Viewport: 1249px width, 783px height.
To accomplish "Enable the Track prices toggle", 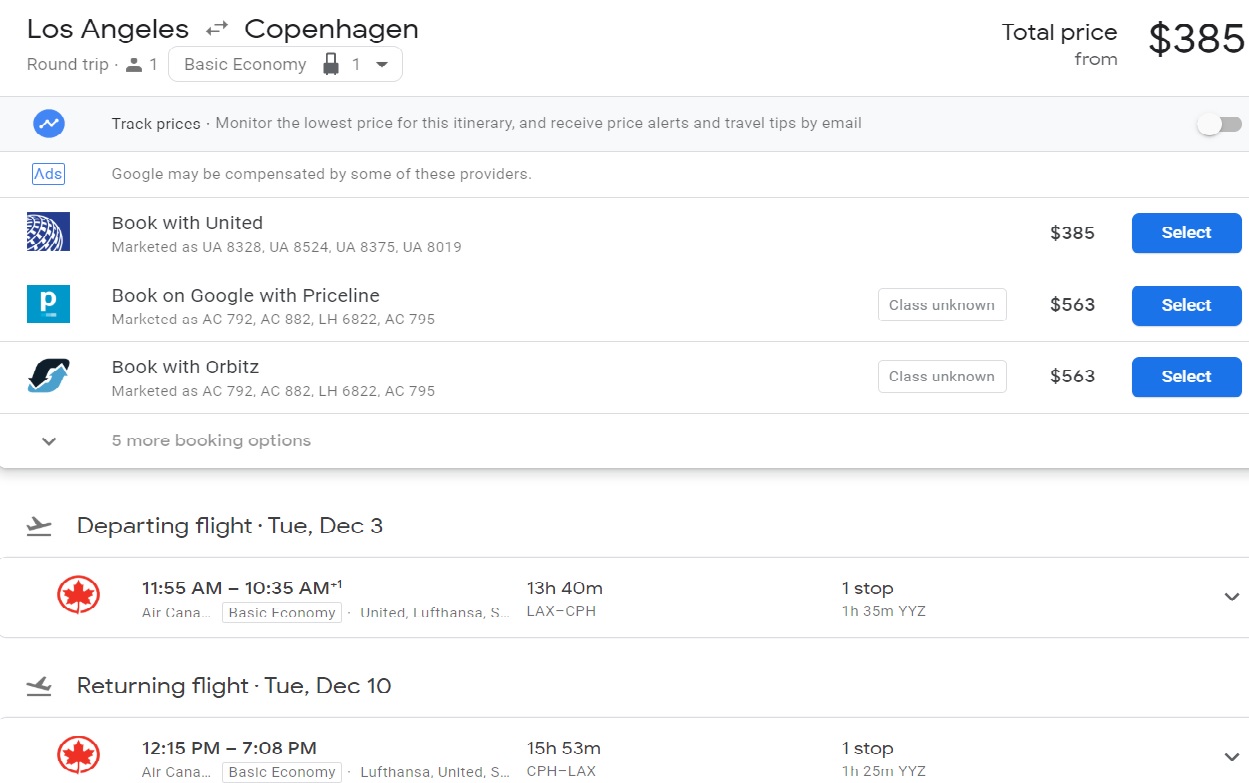I will [1219, 124].
